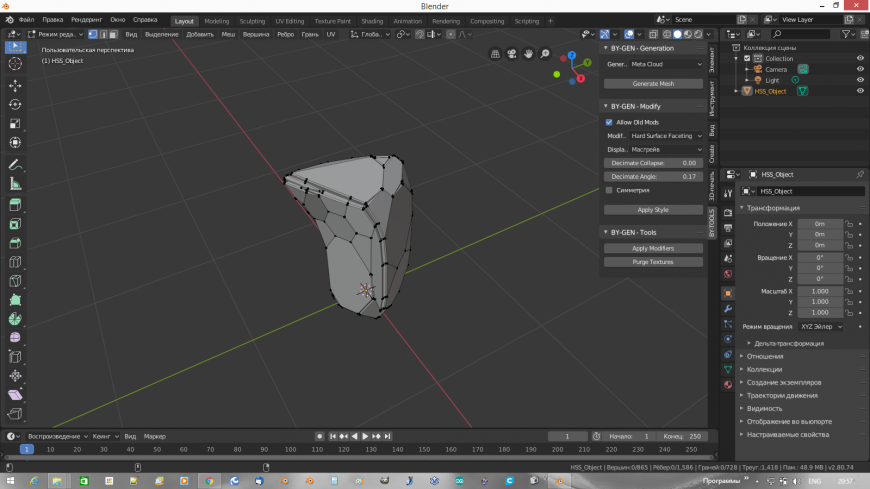Screen dimensions: 870x489
Task: Open the Рендеринг menu
Action: [87, 19]
